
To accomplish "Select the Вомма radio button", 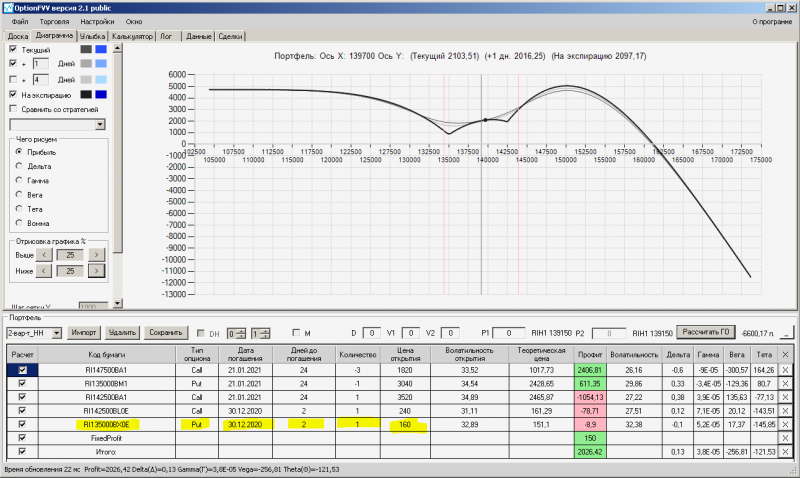I will pyautogui.click(x=19, y=223).
